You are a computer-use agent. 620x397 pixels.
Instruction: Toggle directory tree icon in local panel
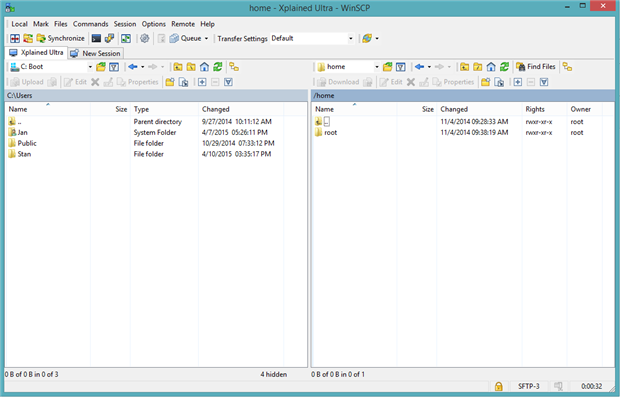tap(234, 67)
